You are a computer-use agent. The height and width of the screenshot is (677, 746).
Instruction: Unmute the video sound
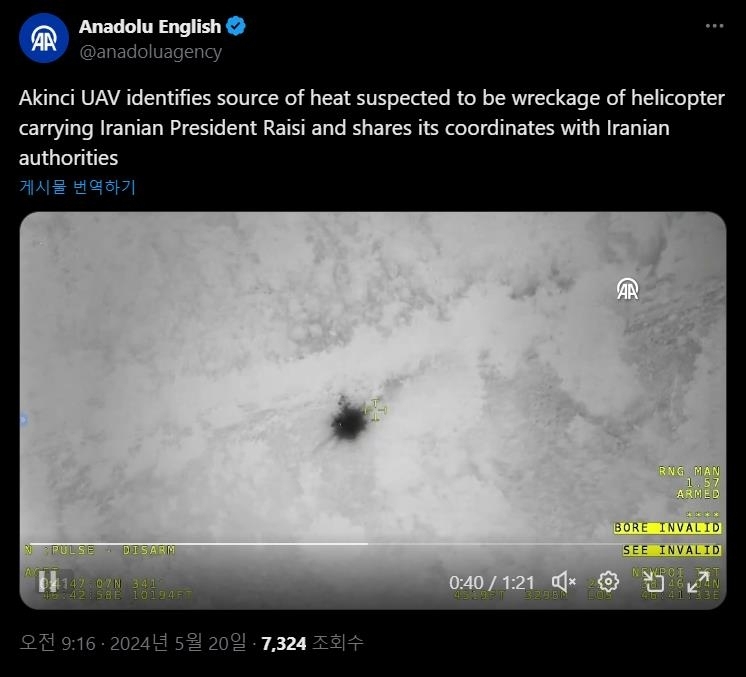point(563,581)
